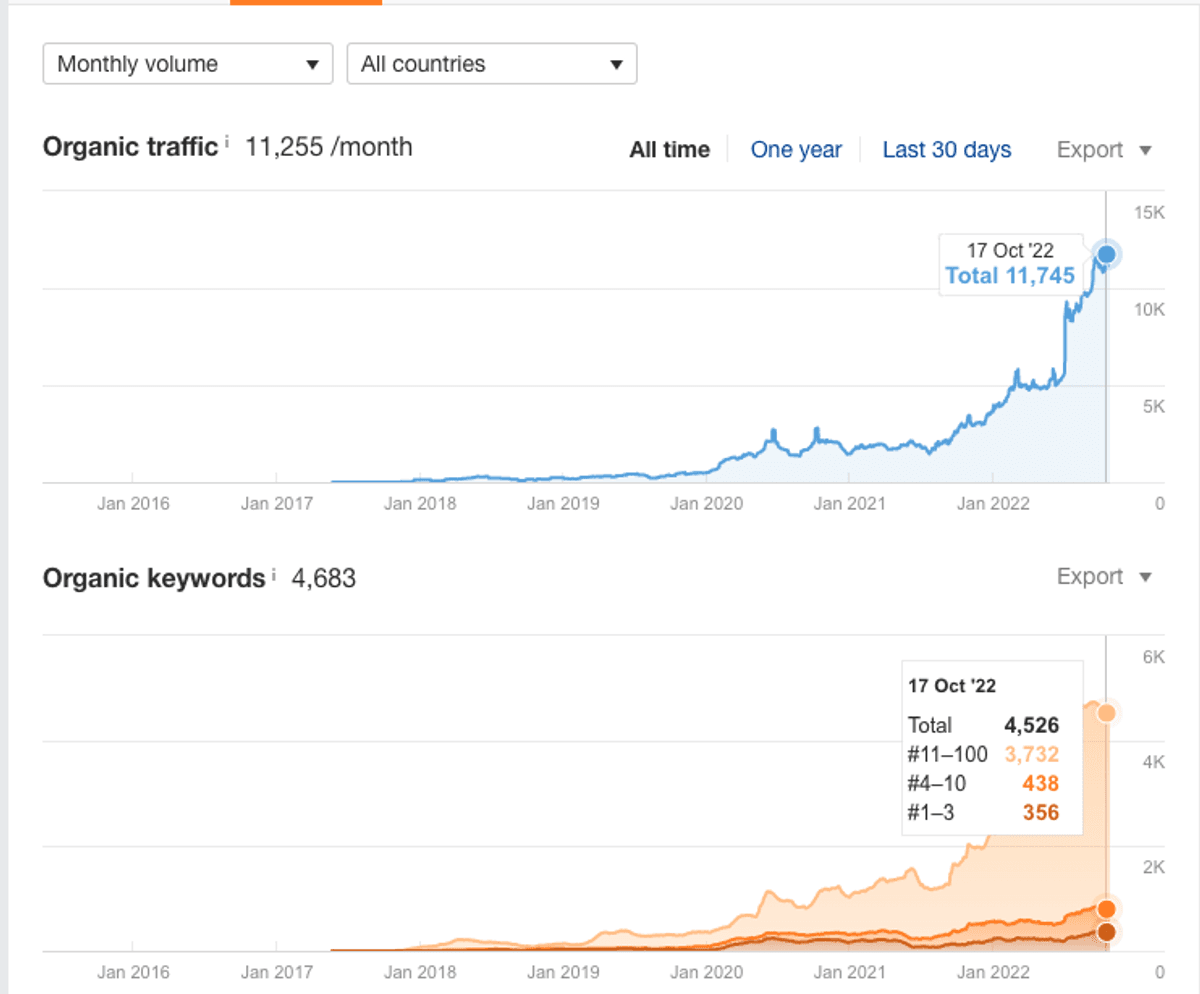Viewport: 1200px width, 994px height.
Task: Click Jan 2020 label on traffic chart axis
Action: [707, 503]
